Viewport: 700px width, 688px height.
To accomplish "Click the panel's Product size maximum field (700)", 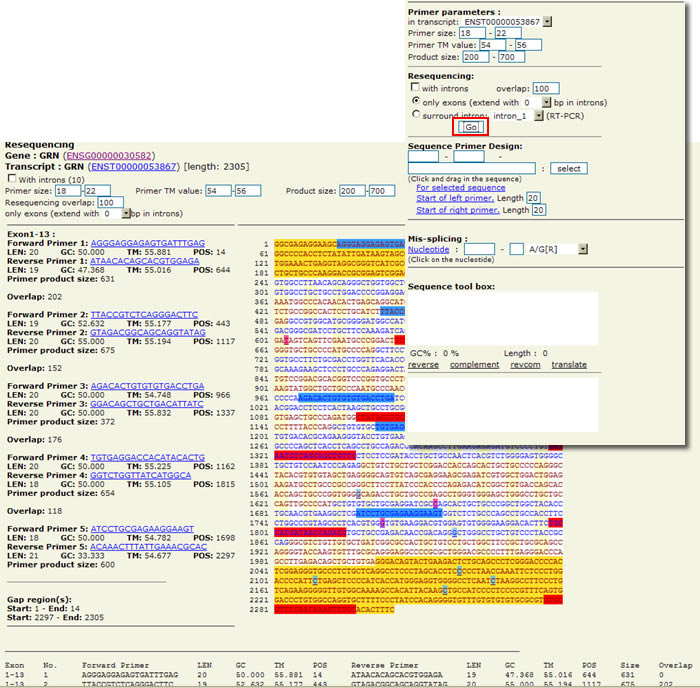I will [x=512, y=57].
